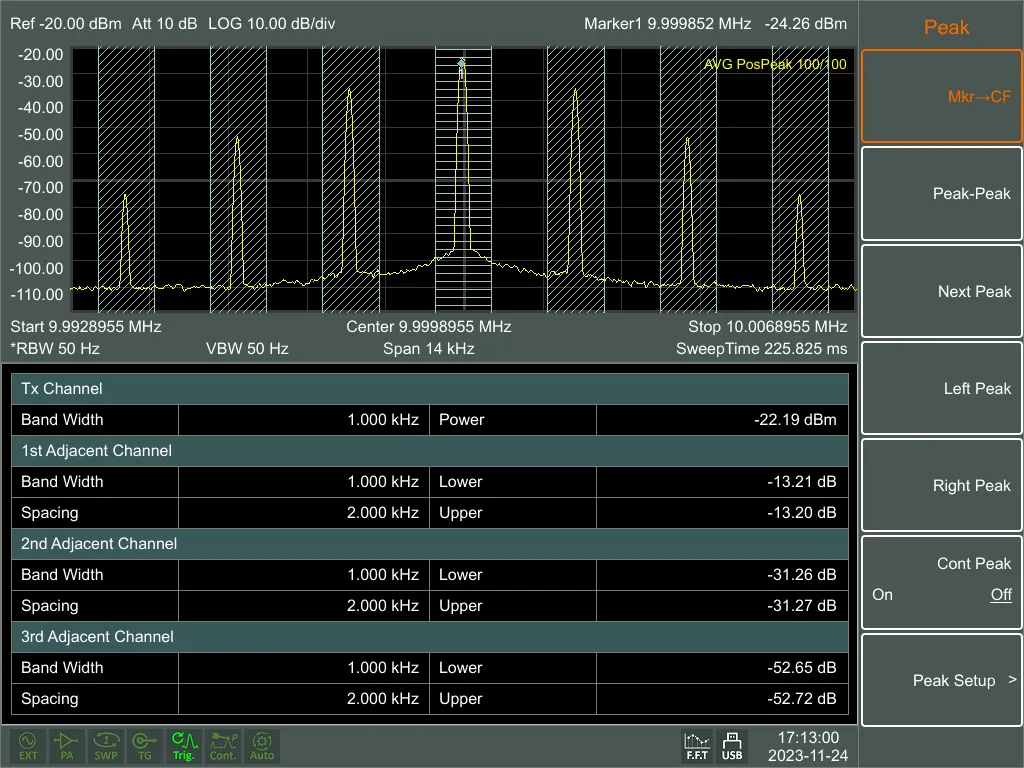Viewport: 1024px width, 768px height.
Task: Click the EXT reference icon
Action: click(x=28, y=746)
